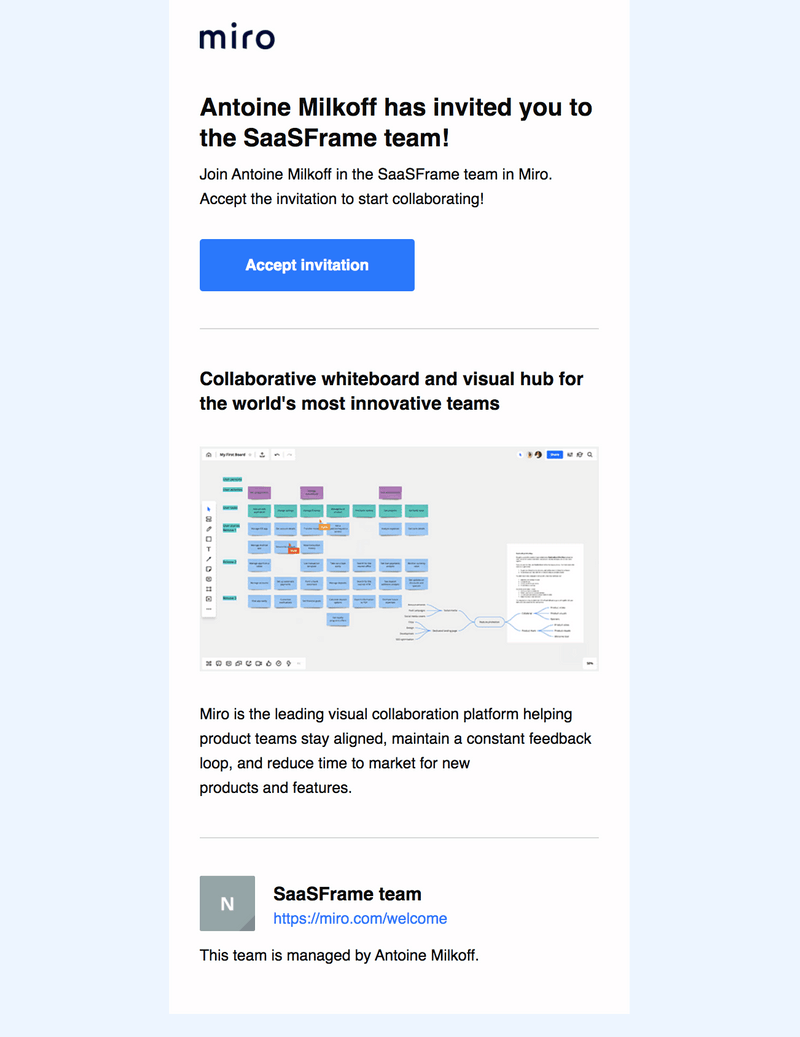Expand the bottom toolbar overflow menu
This screenshot has height=1037, width=800.
pyautogui.click(x=298, y=663)
